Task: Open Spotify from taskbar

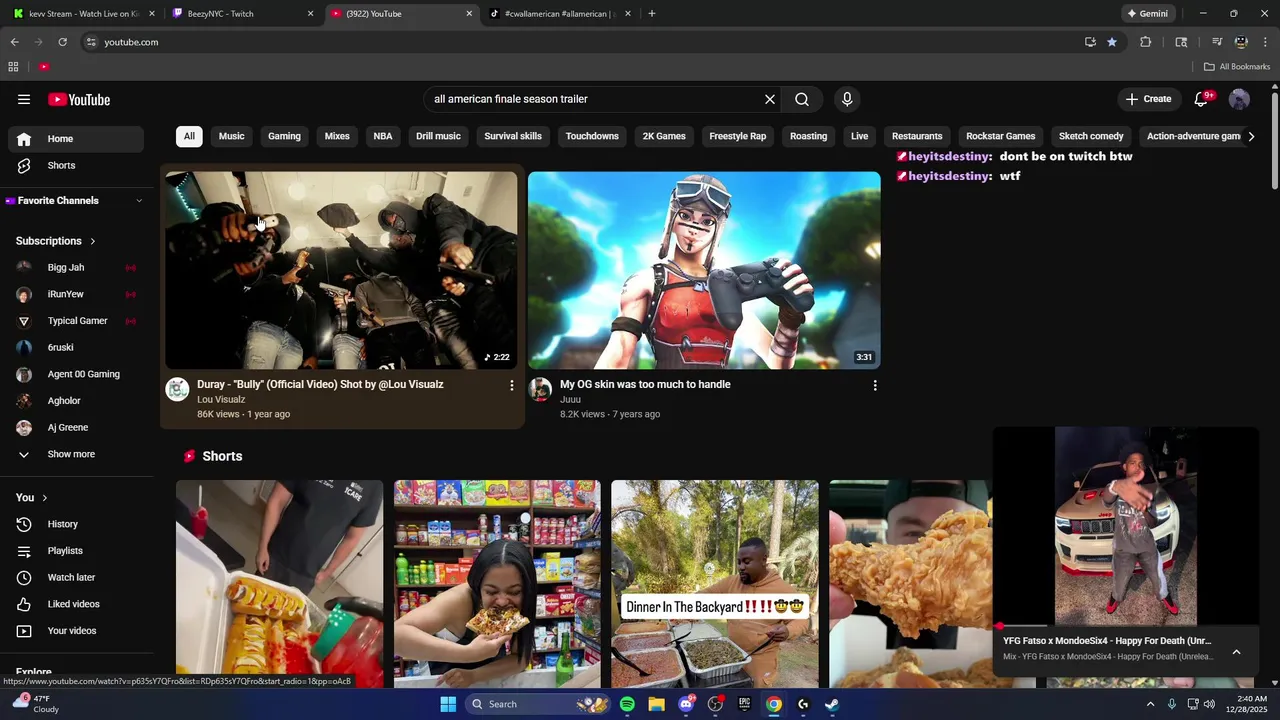Action: tap(627, 704)
